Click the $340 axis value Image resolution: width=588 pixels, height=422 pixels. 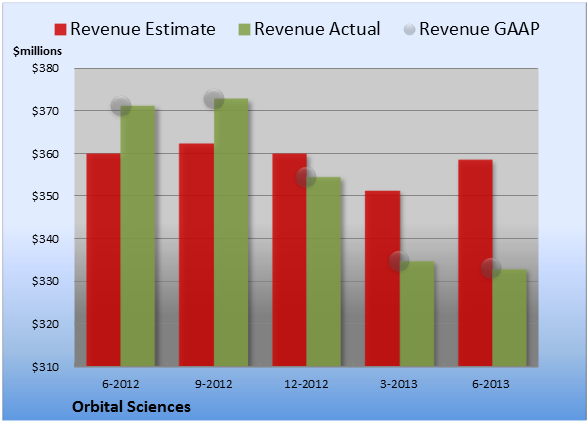coord(45,239)
